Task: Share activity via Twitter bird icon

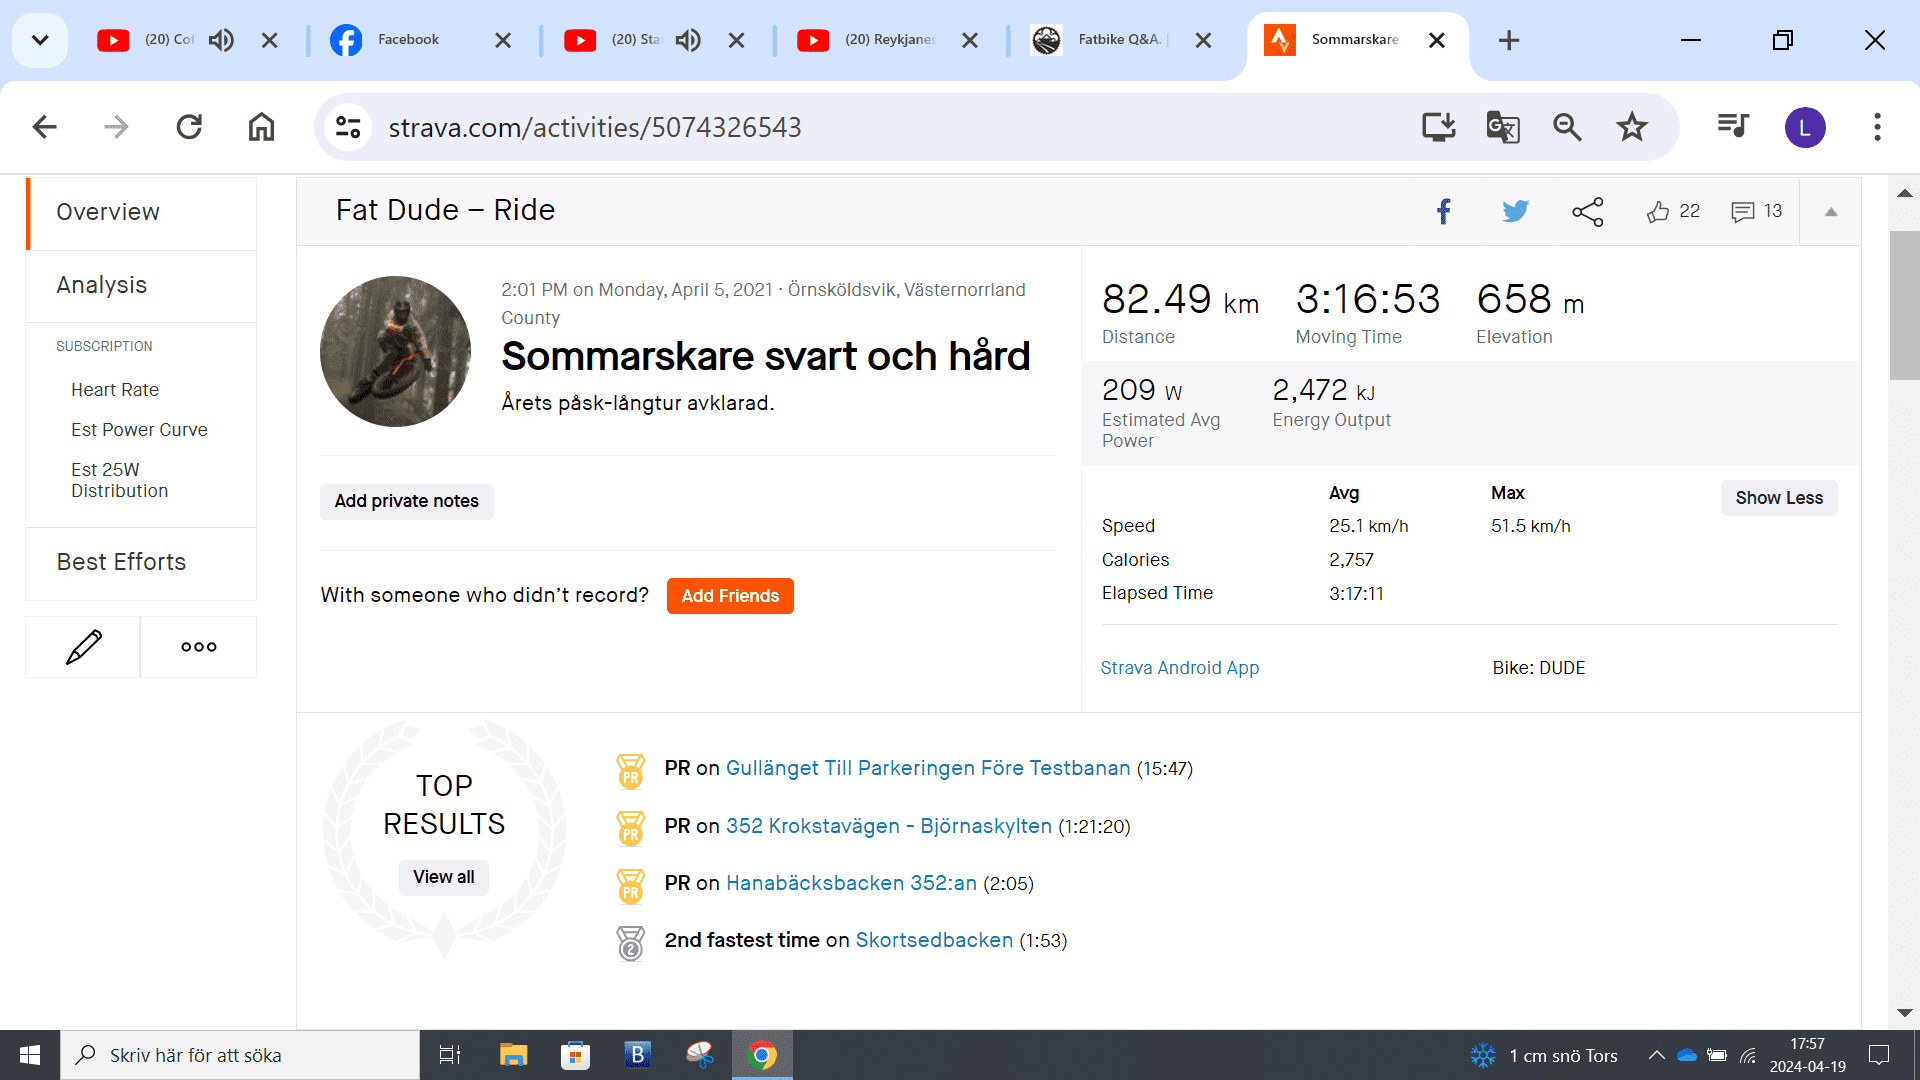Action: [1515, 211]
